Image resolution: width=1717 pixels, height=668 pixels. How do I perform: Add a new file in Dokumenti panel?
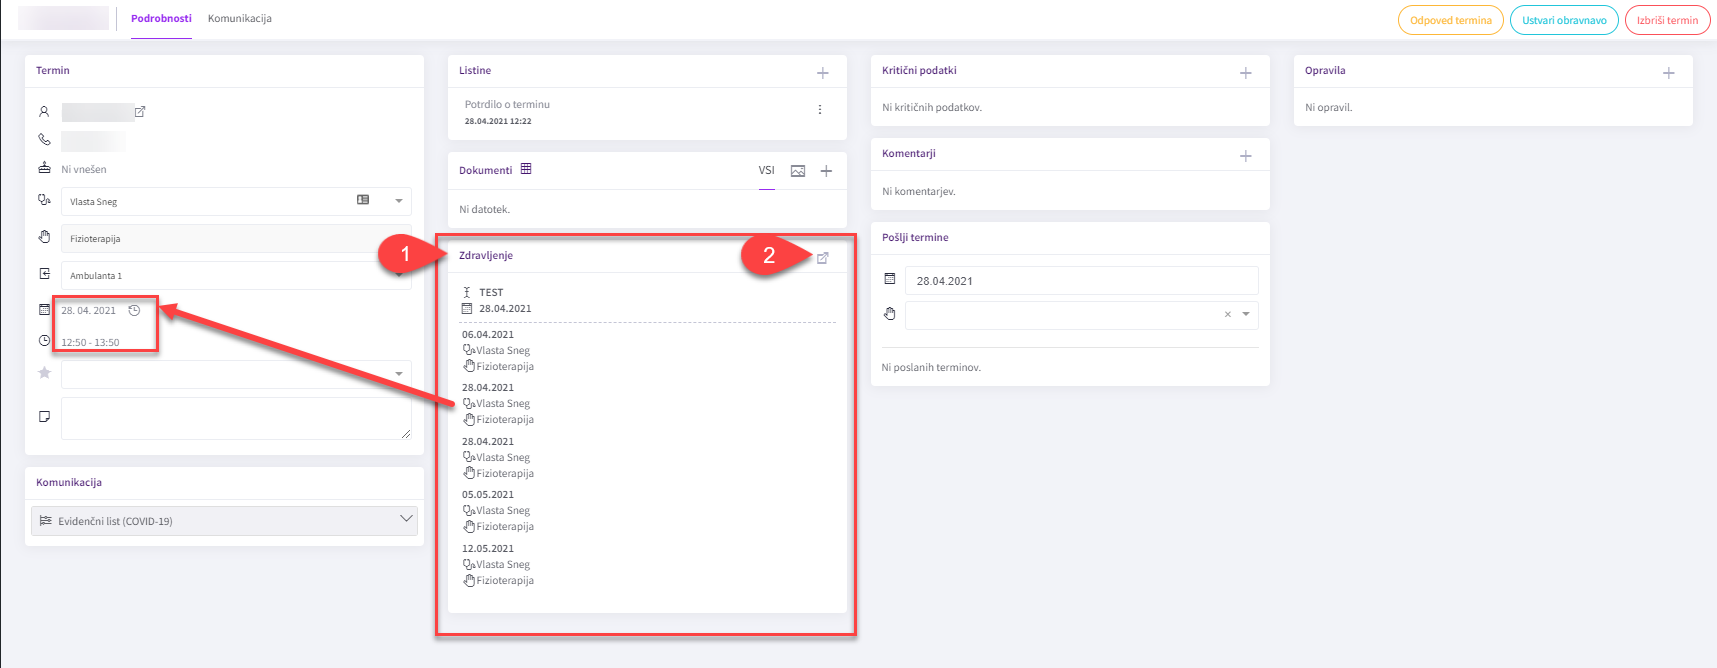click(x=826, y=171)
